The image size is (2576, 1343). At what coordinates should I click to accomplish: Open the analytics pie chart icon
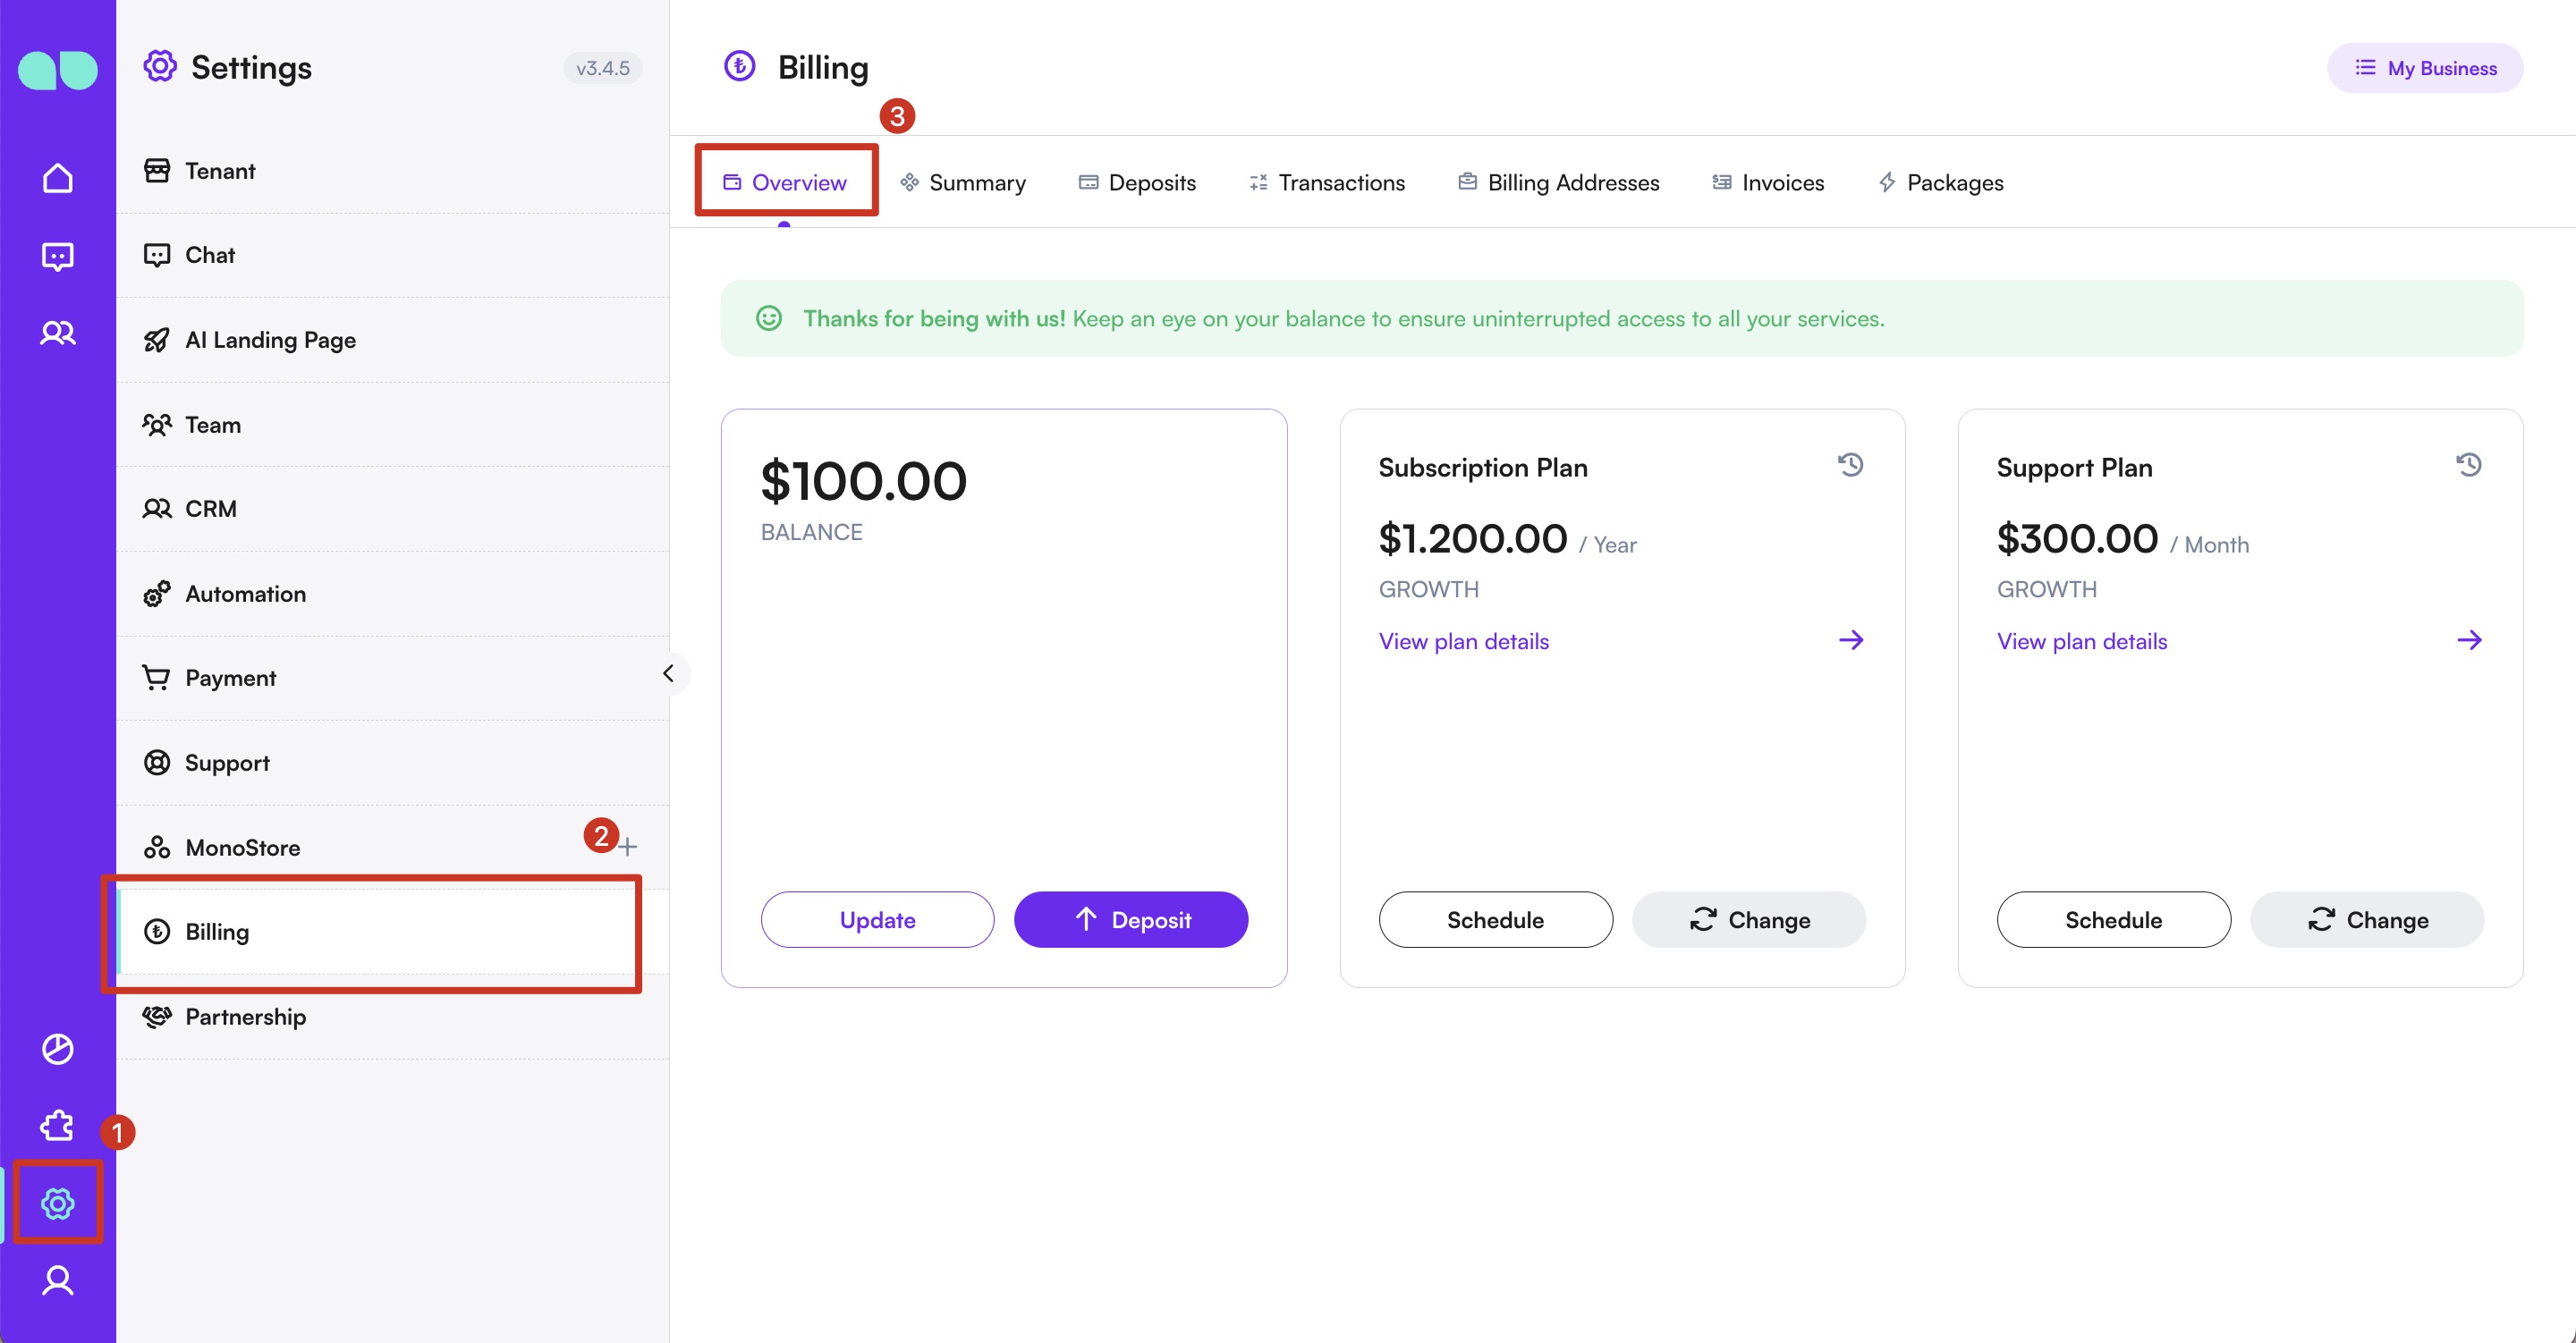click(57, 1049)
